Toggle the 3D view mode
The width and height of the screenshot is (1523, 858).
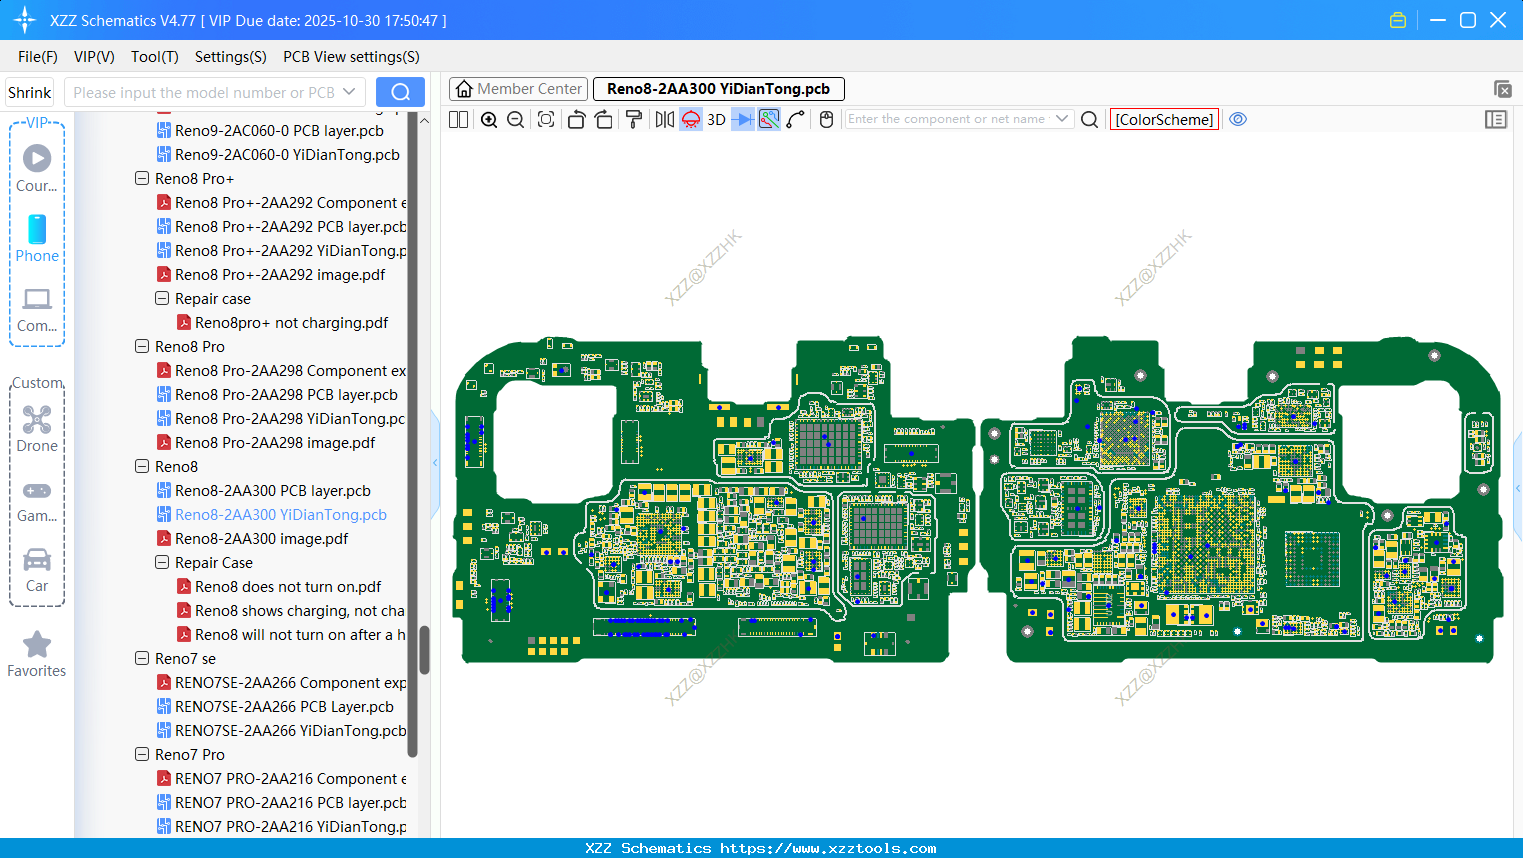click(716, 120)
